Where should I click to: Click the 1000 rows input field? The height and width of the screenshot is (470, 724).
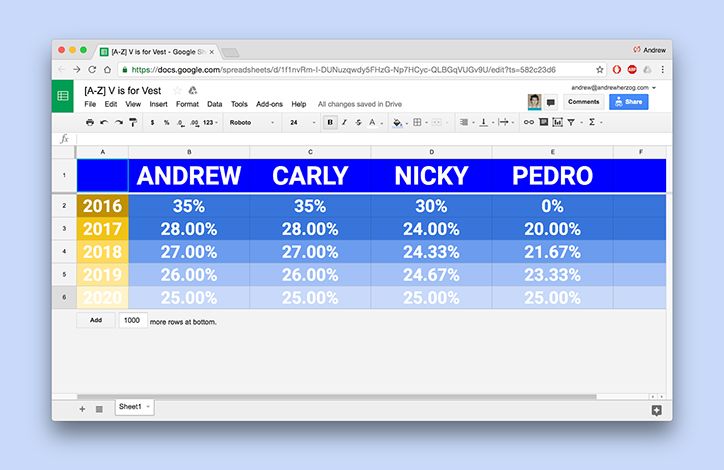pos(133,320)
